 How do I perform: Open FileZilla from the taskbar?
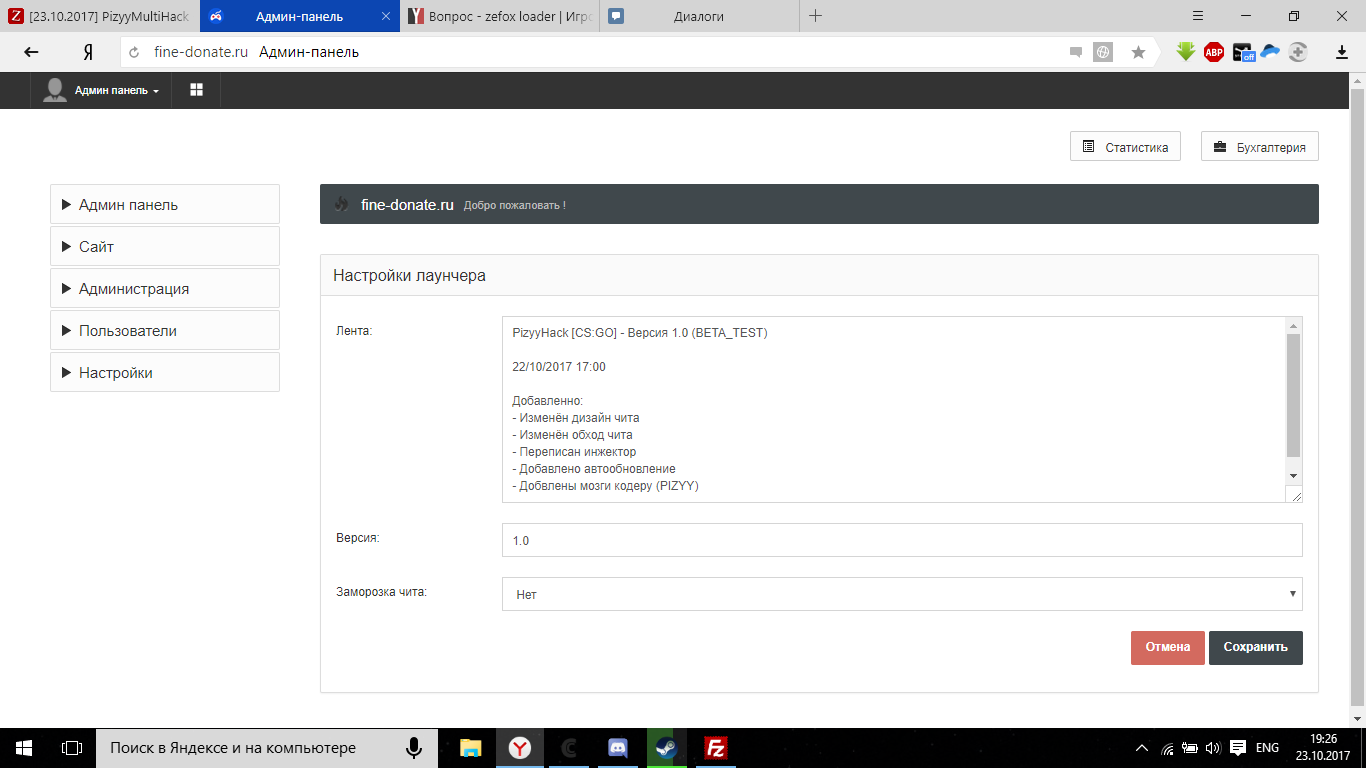point(715,747)
